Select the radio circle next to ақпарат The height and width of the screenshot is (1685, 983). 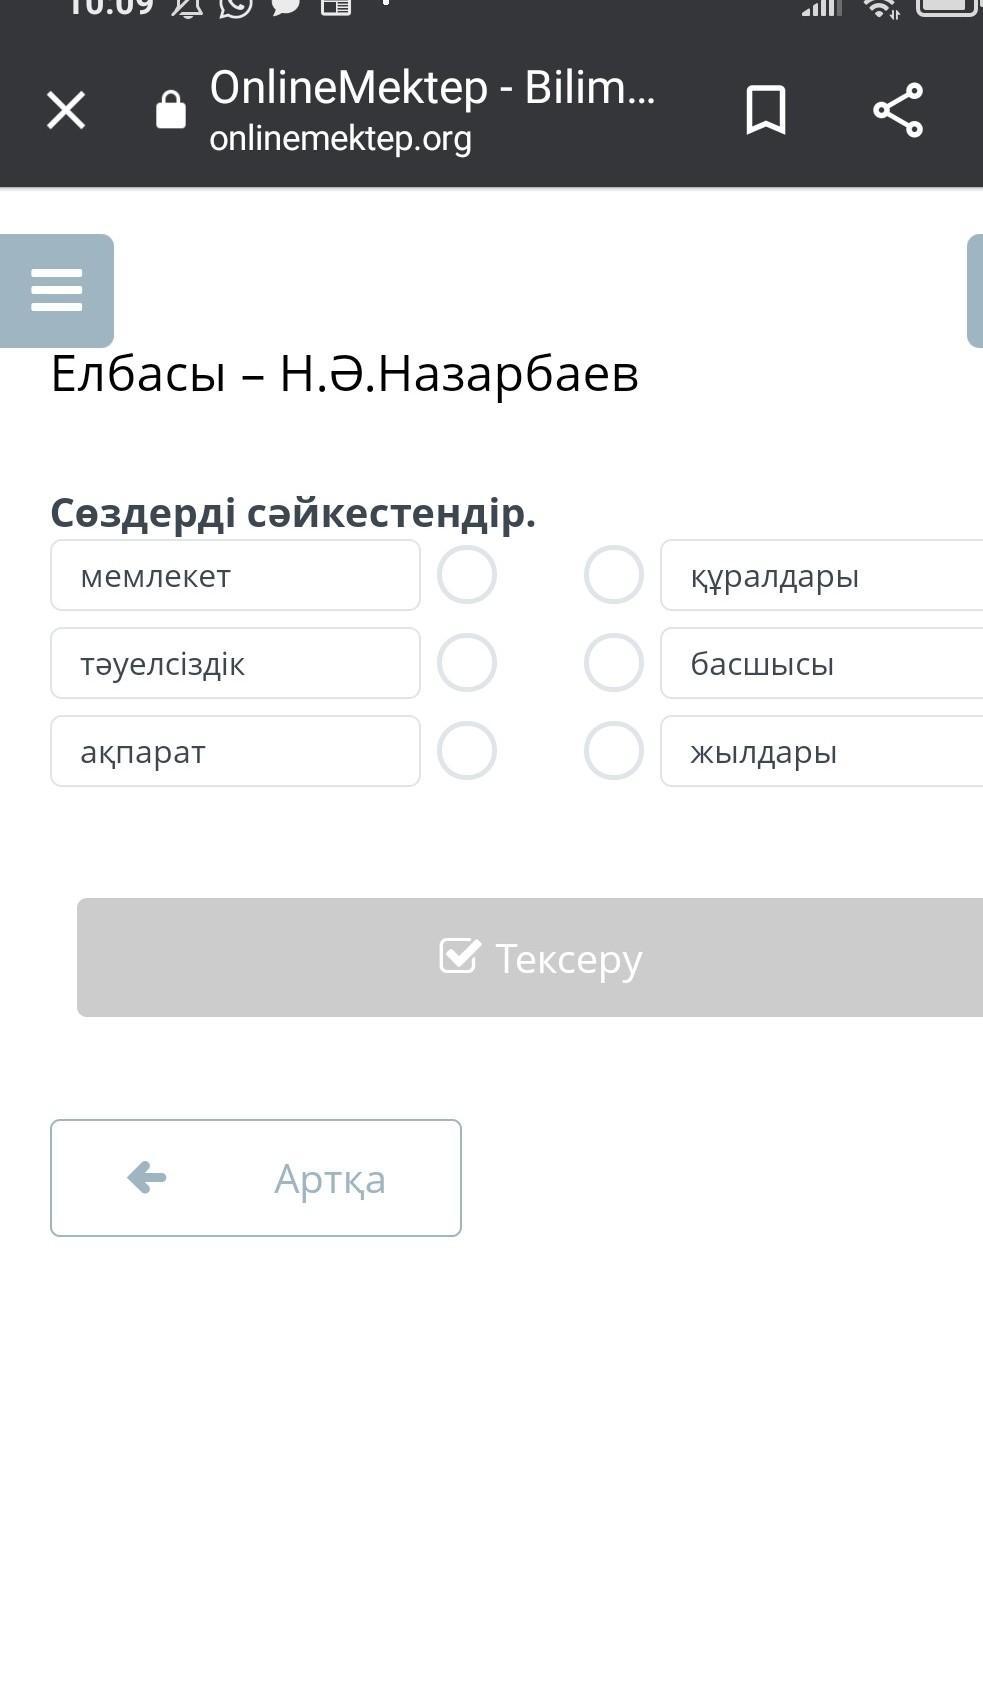(x=467, y=751)
